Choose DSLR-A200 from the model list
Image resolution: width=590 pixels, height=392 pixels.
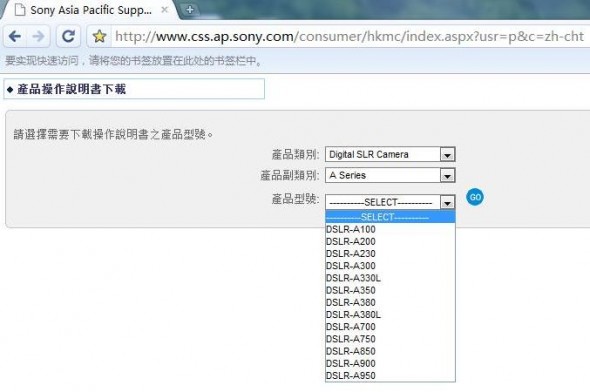[x=390, y=242]
